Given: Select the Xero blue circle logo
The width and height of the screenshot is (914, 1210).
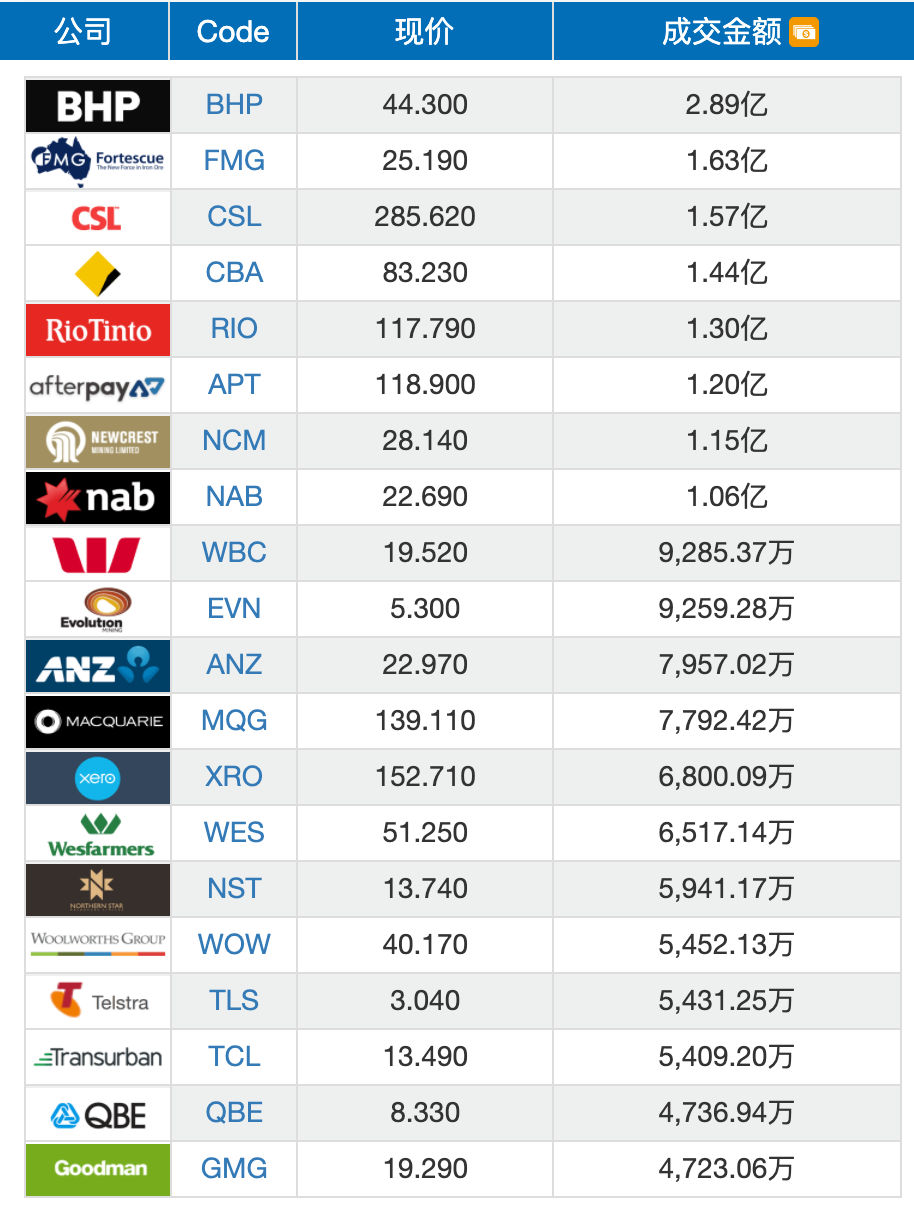Looking at the screenshot, I should 98,778.
